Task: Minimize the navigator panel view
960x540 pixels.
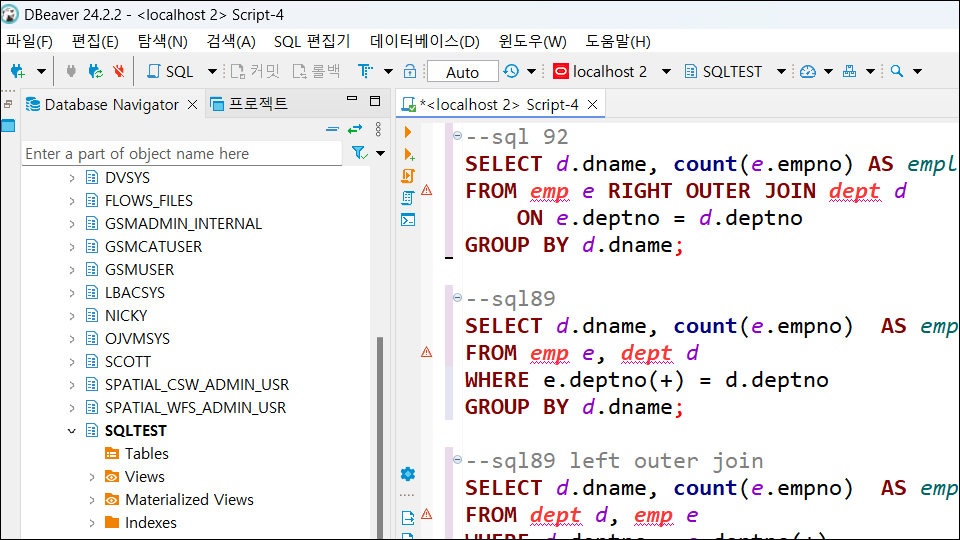Action: tap(352, 99)
